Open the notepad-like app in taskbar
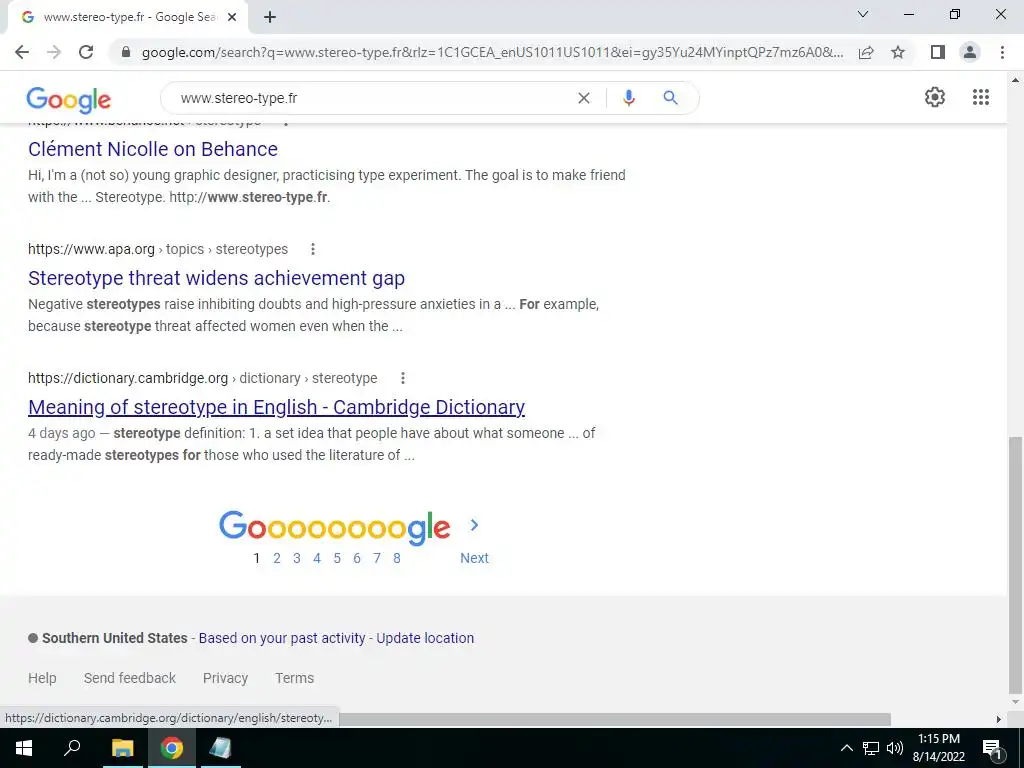Screen dimensions: 1024x768 221,748
